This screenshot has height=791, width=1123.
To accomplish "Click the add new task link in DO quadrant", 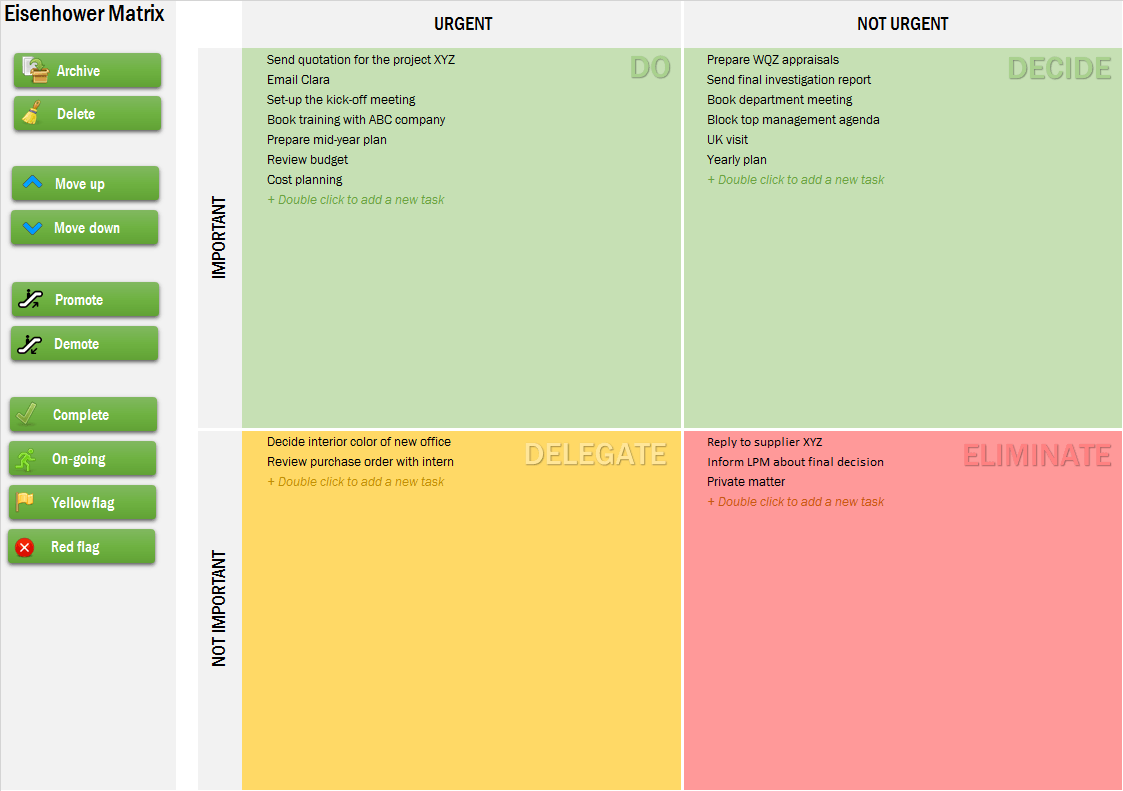I will point(356,199).
